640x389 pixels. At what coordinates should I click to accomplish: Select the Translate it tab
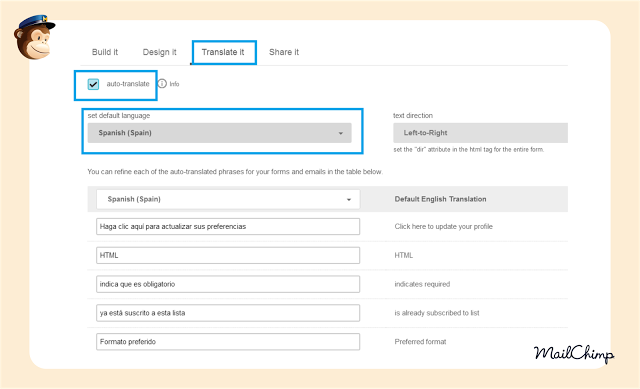point(223,52)
